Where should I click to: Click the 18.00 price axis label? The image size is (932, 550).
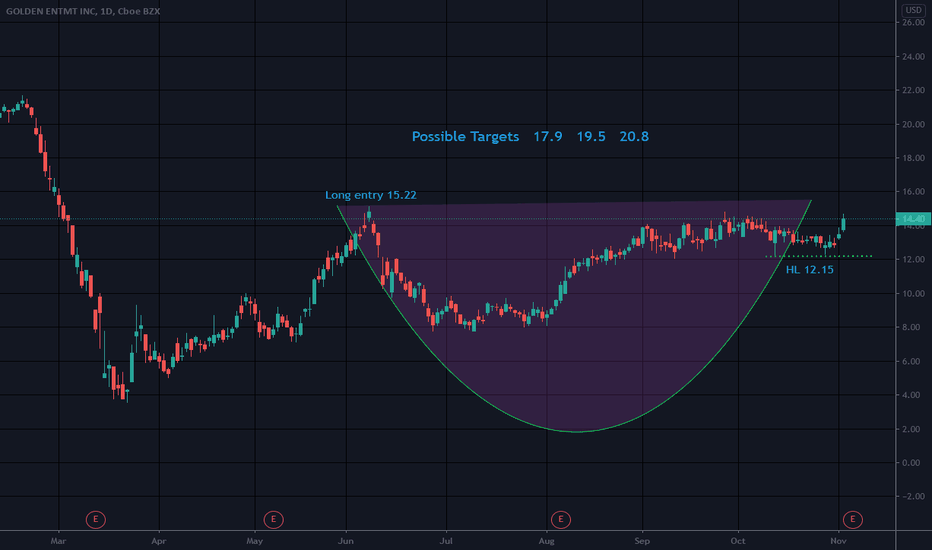click(x=914, y=158)
